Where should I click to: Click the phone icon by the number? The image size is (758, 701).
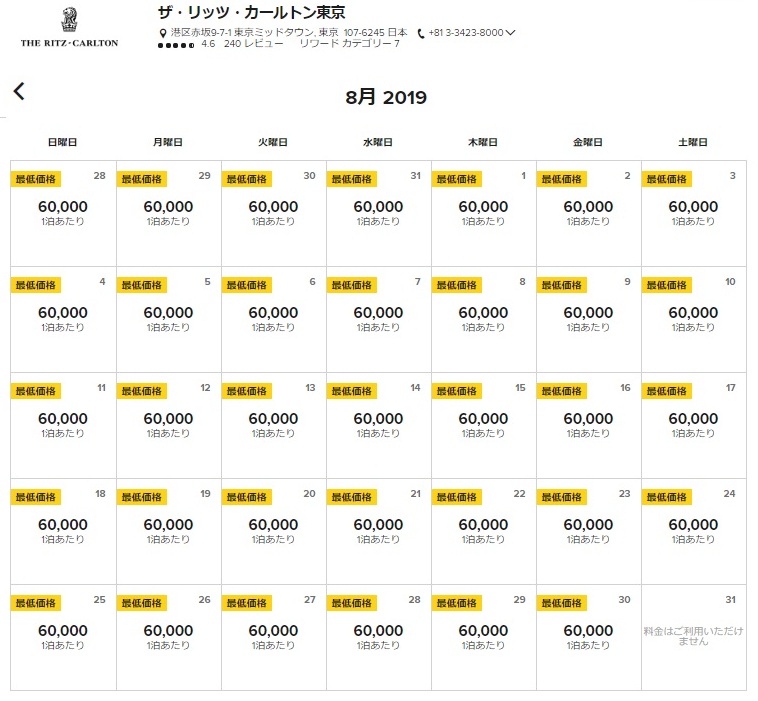[421, 33]
